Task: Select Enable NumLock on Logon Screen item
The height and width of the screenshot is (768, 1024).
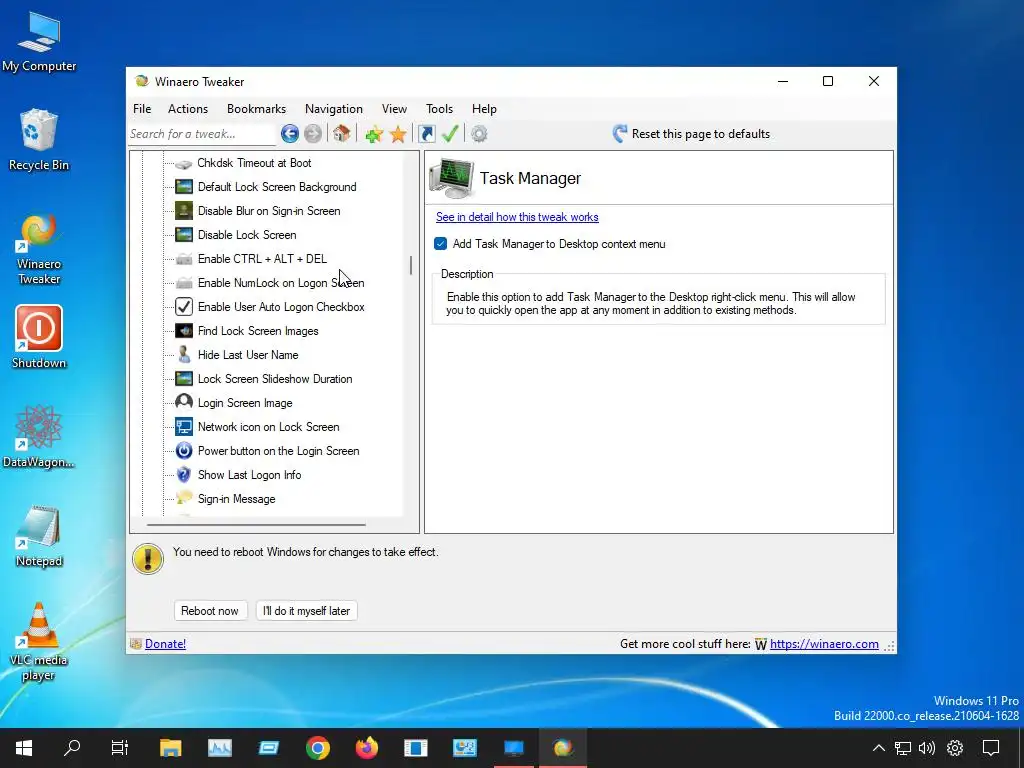Action: click(x=281, y=283)
